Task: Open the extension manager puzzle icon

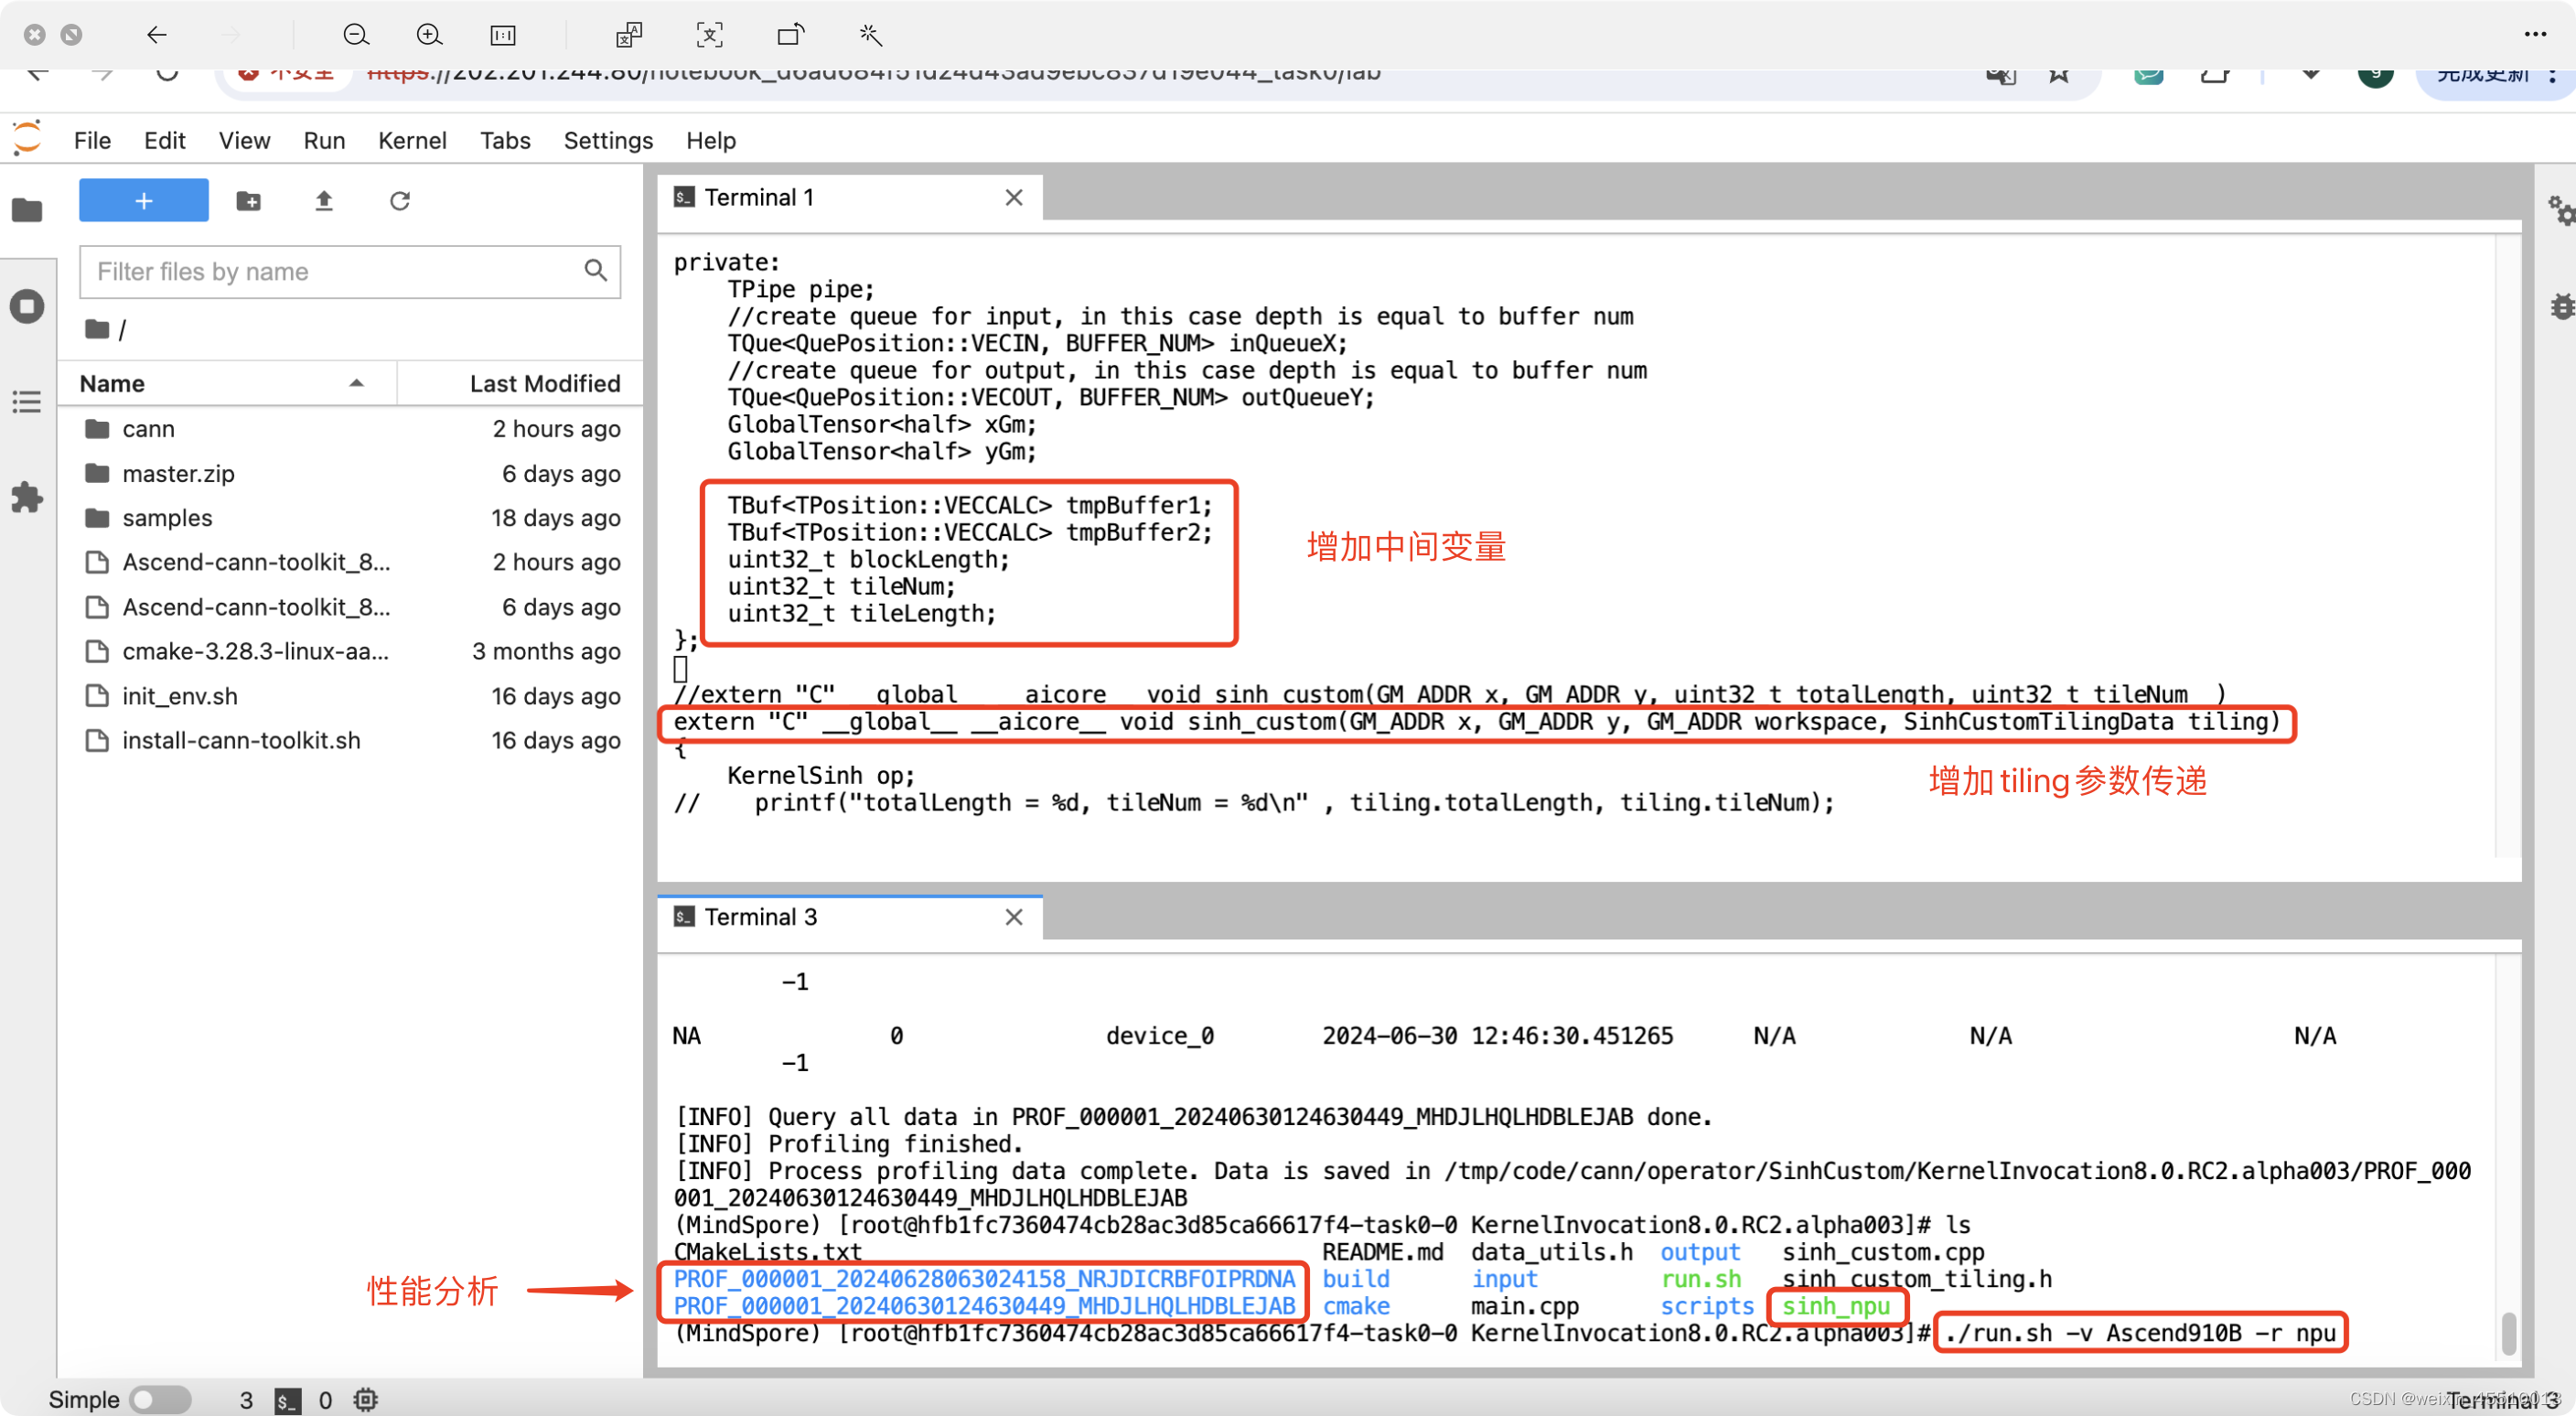Action: 27,497
